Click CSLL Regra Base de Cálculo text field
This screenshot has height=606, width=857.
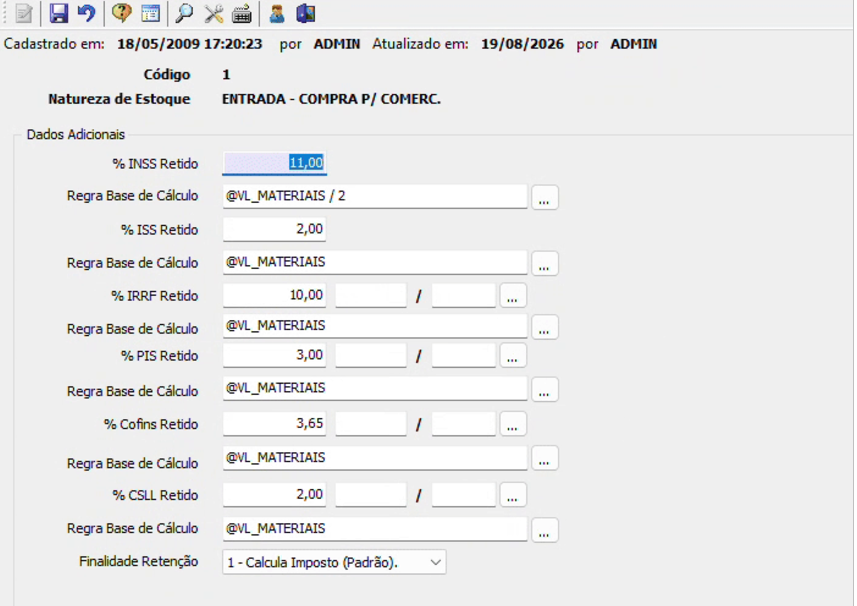click(375, 529)
